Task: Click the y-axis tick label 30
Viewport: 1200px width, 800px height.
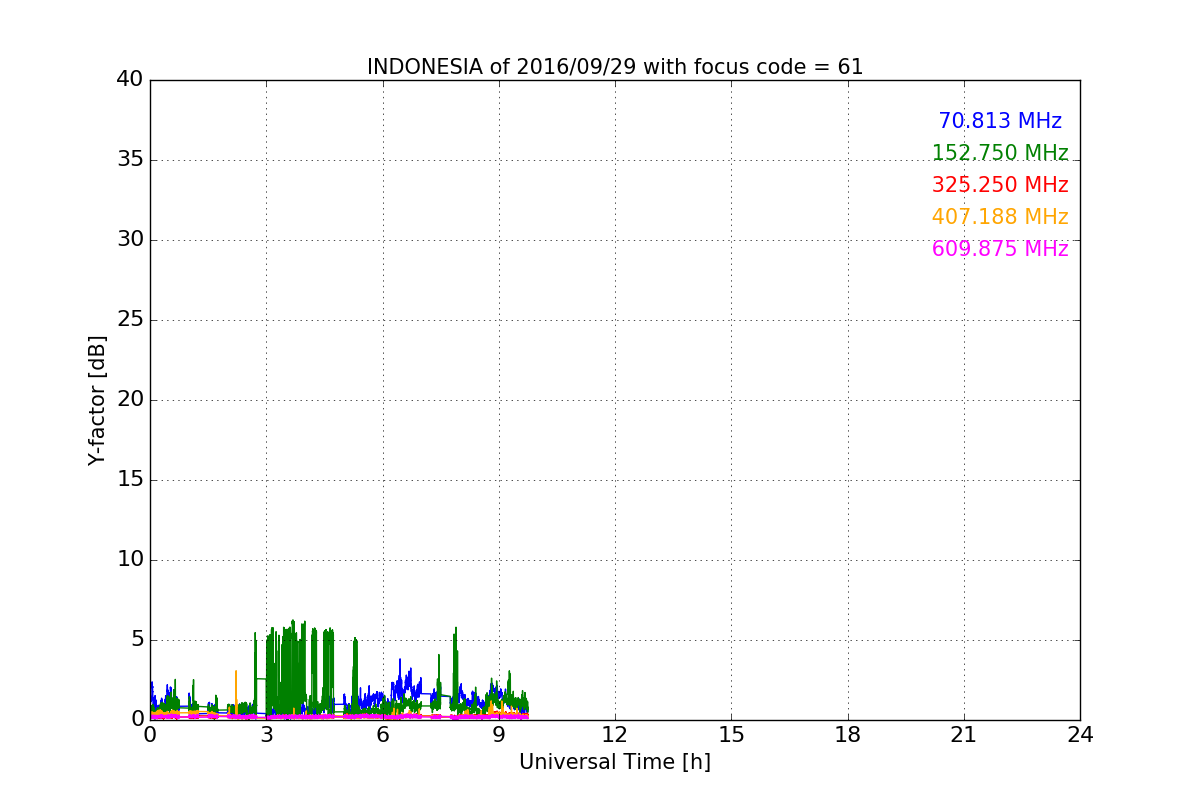Action: [x=129, y=240]
